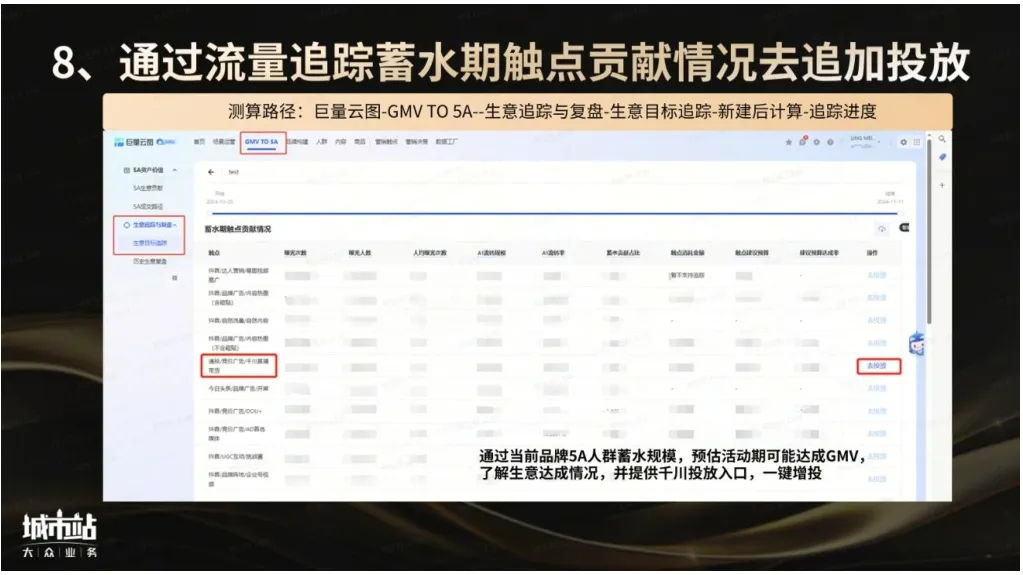This screenshot has width=1023, height=575.
Task: Open the cartoon assistant mascot icon
Action: coord(917,343)
